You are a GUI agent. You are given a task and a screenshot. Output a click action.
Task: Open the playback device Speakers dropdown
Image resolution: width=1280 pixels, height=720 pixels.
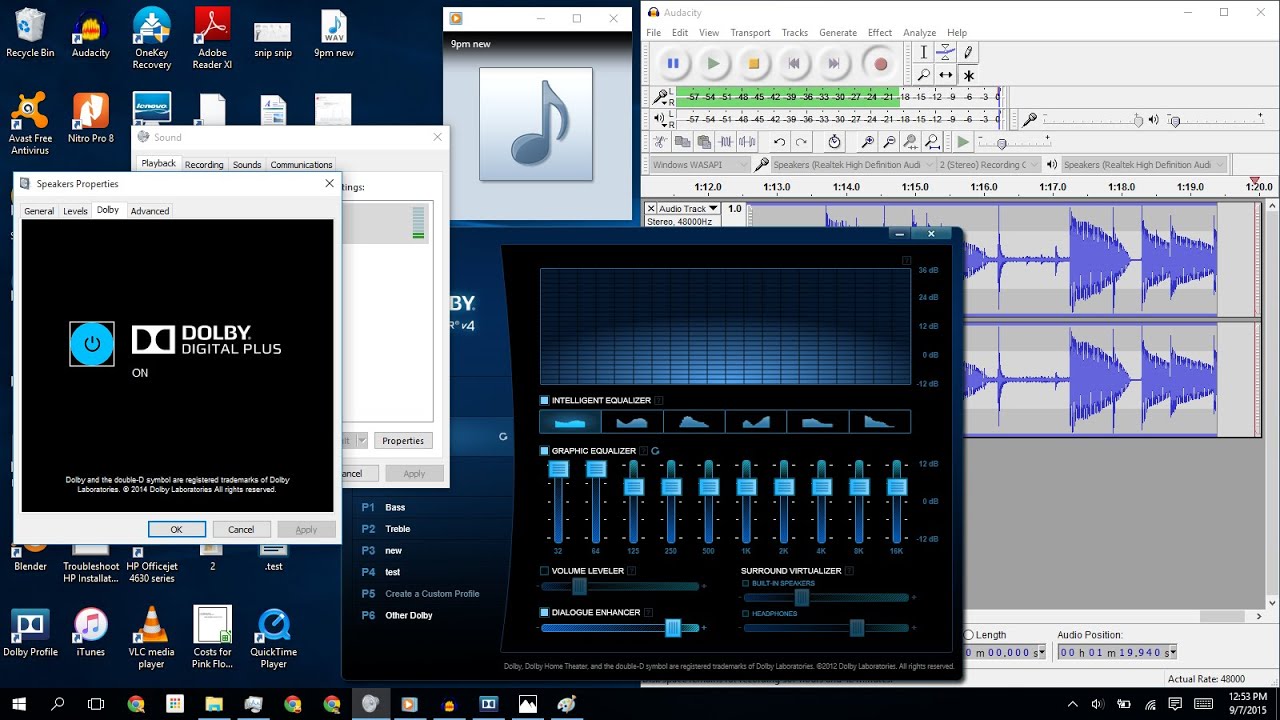point(1143,164)
